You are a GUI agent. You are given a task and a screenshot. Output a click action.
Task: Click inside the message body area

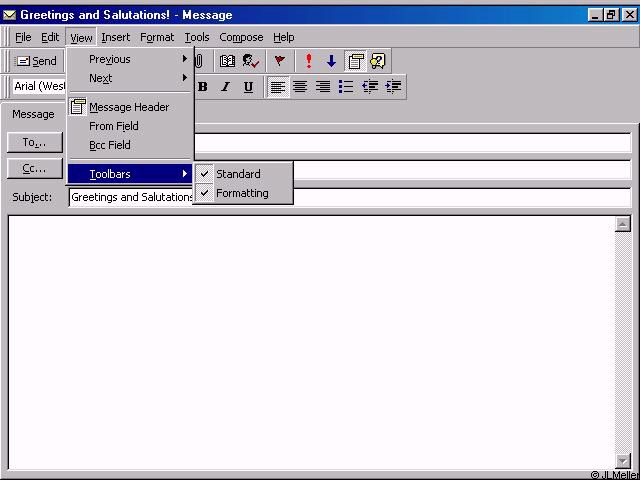coord(311,342)
